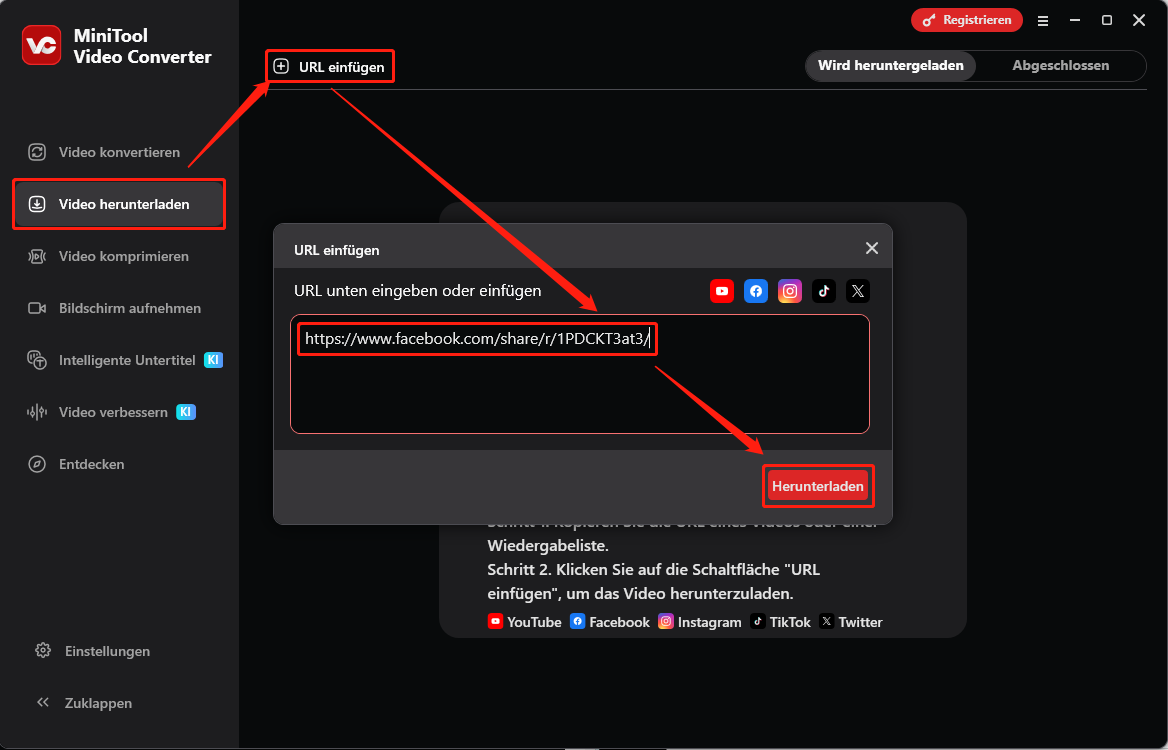
Task: Close the URL einfügen dialog
Action: coord(872,248)
